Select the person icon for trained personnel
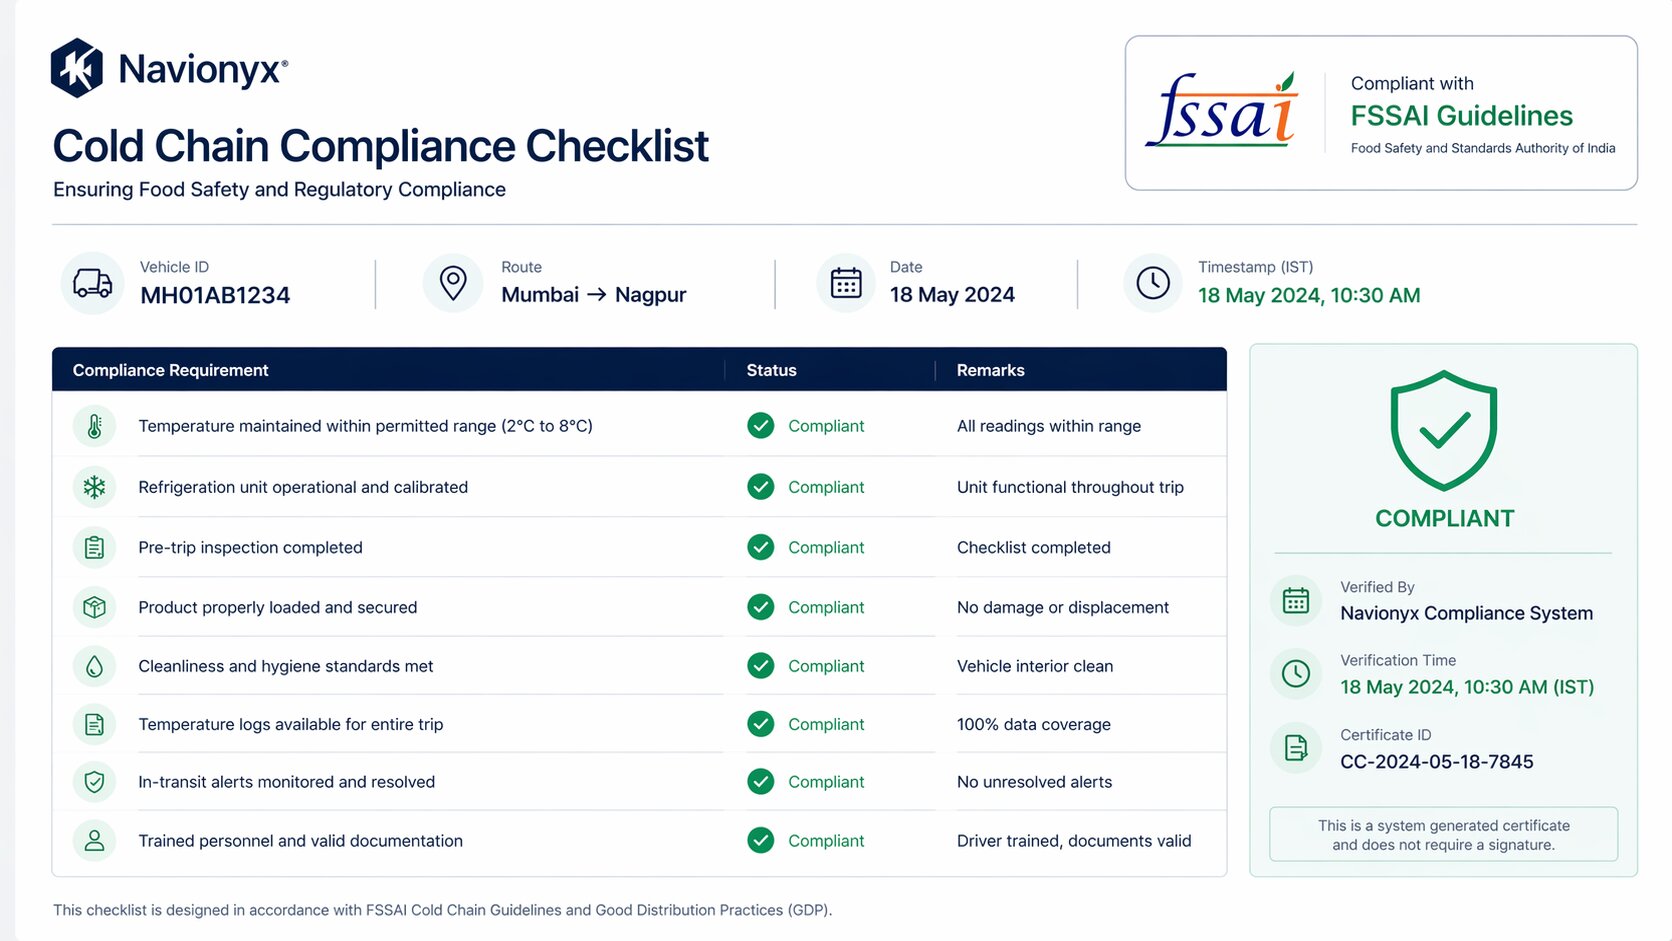1672x941 pixels. point(94,841)
